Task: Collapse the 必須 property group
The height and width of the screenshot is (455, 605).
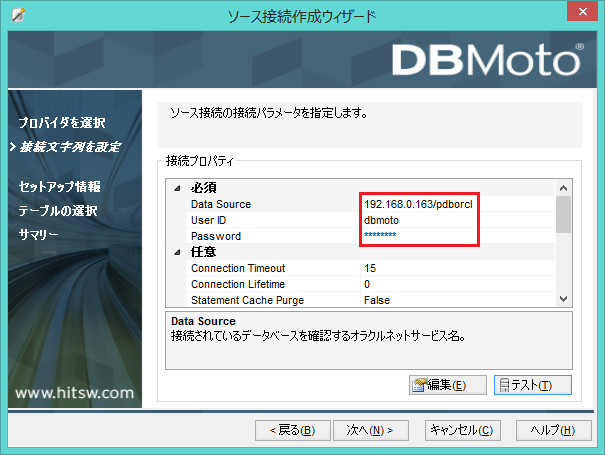Action: 177,188
